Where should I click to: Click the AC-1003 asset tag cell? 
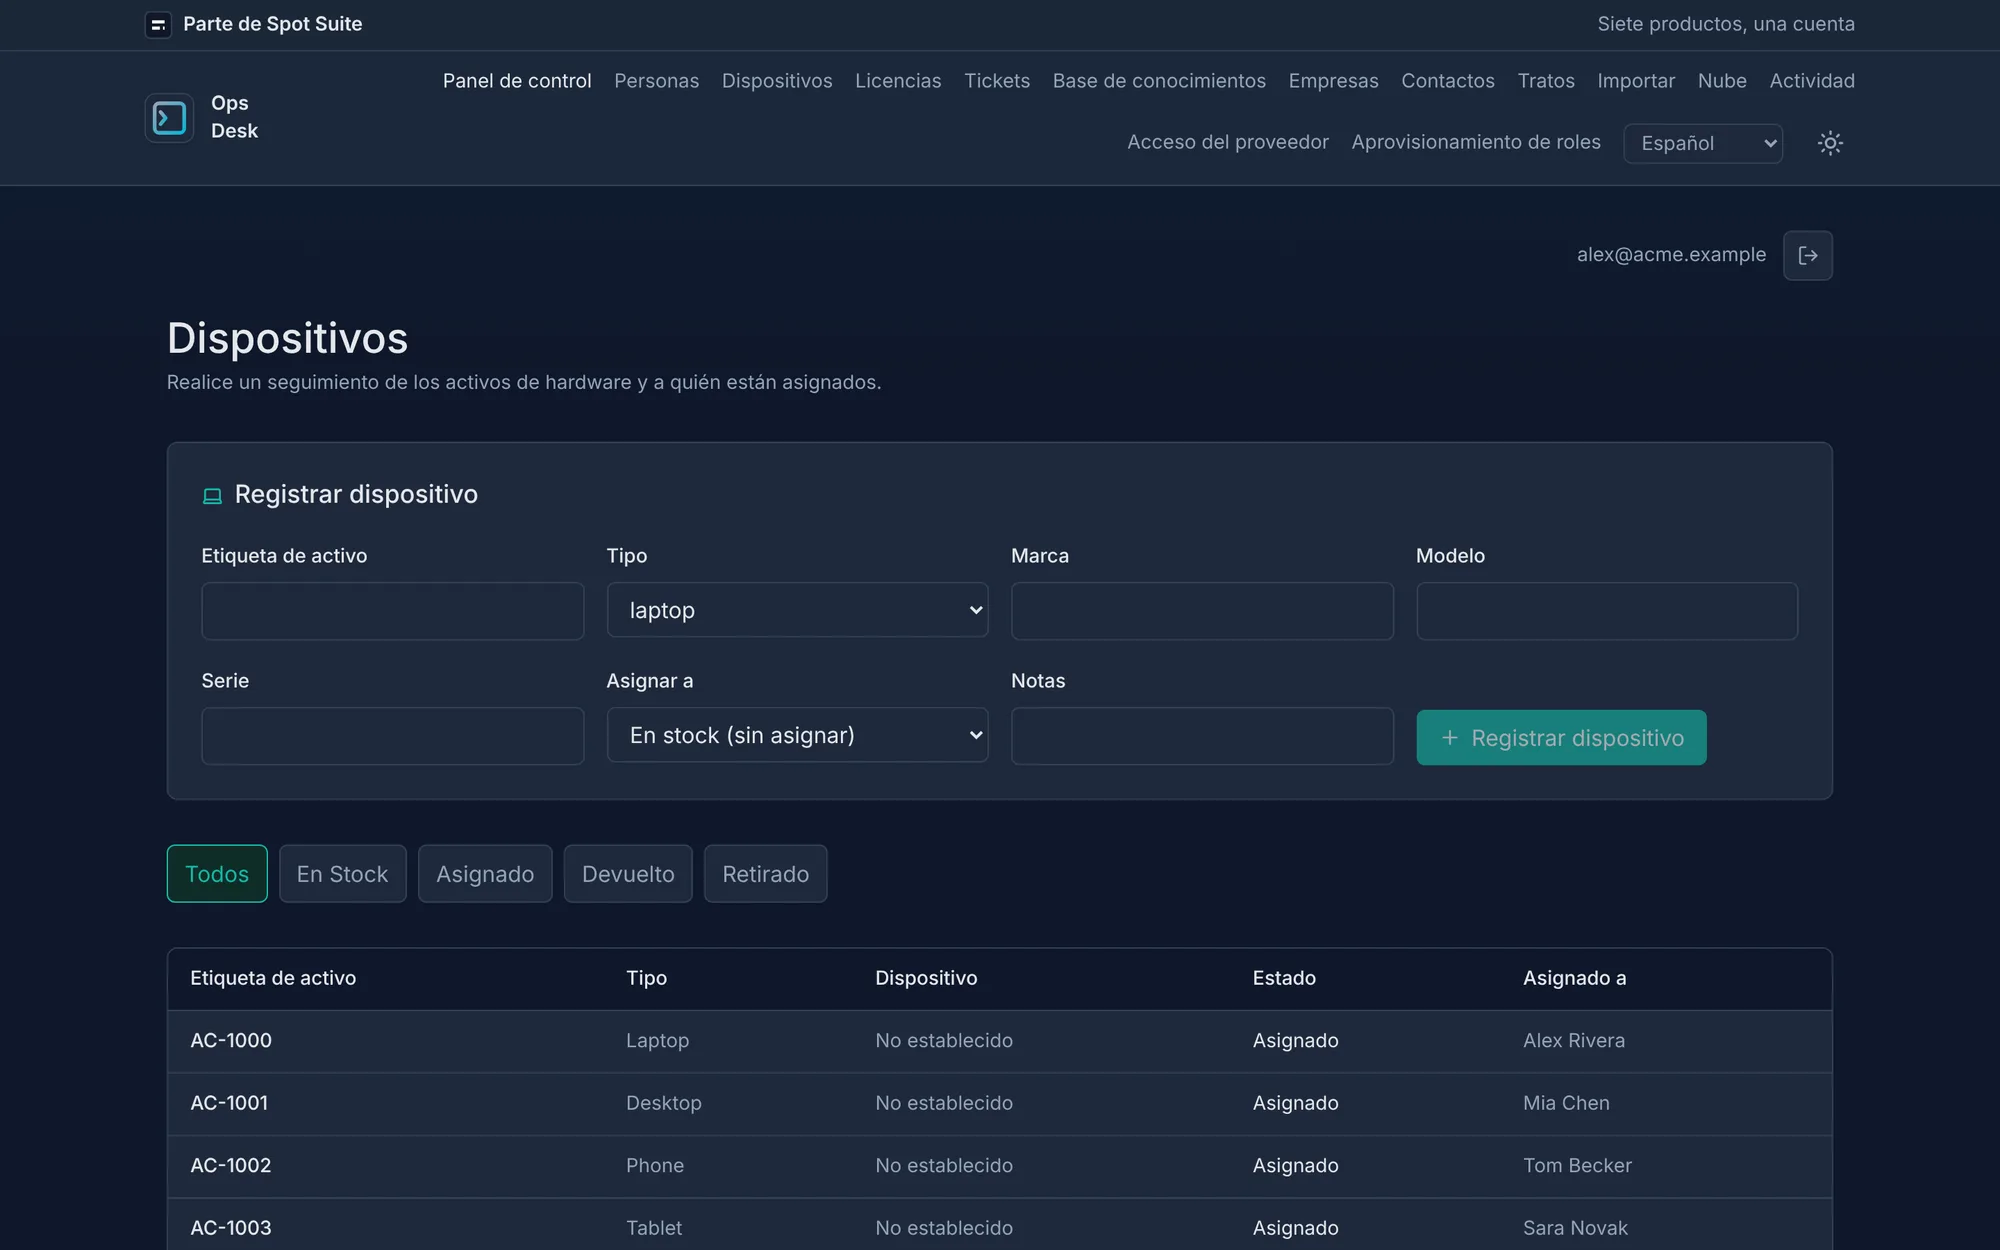click(x=231, y=1228)
